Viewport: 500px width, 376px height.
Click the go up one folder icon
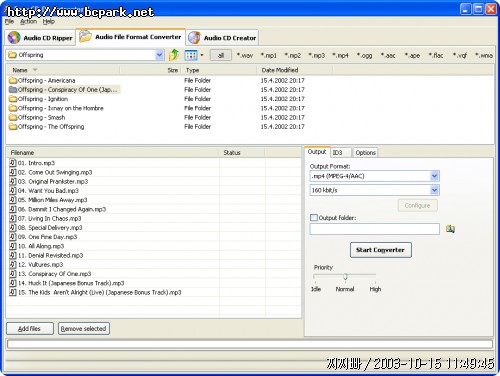[x=174, y=55]
